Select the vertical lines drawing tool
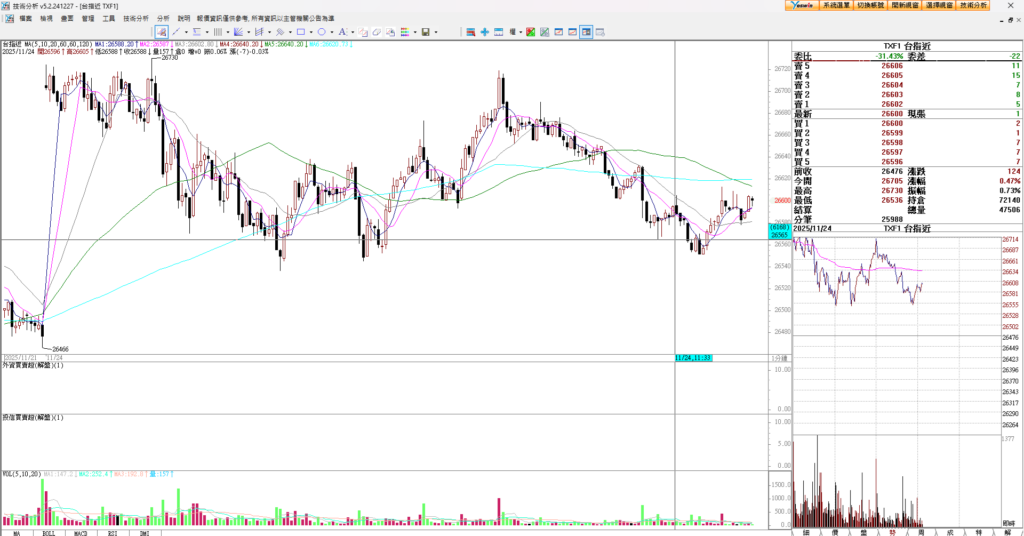1024x536 pixels. [218, 32]
